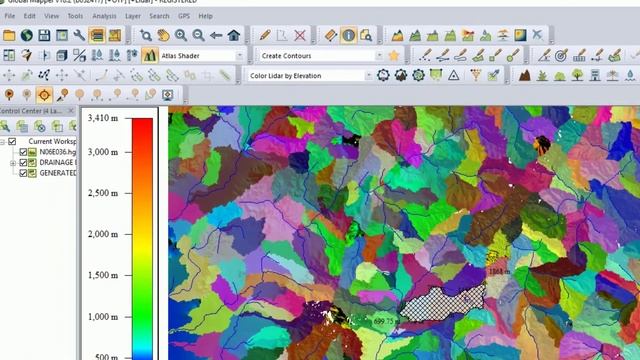The height and width of the screenshot is (360, 640).
Task: Uncheck the DRAINAGE layer checkbox
Action: click(x=23, y=162)
